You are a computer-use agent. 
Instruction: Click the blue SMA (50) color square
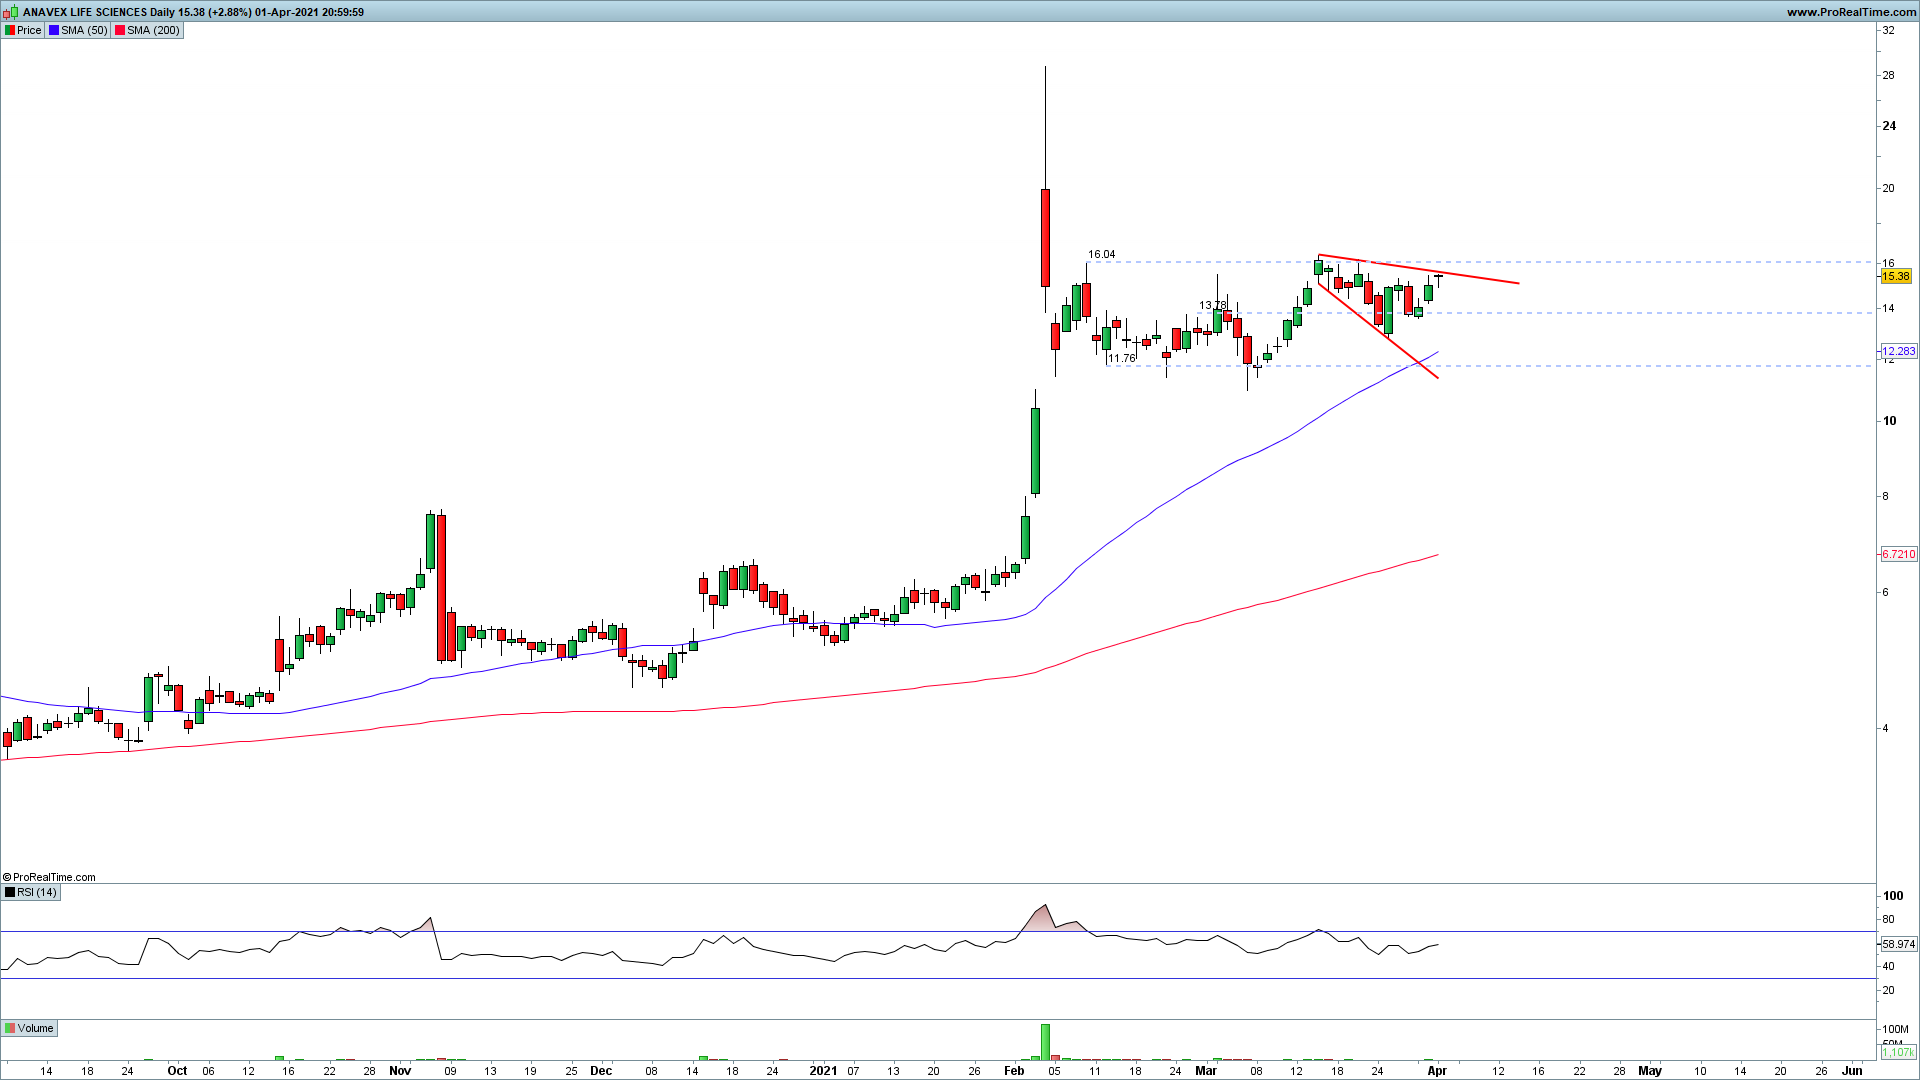point(54,30)
